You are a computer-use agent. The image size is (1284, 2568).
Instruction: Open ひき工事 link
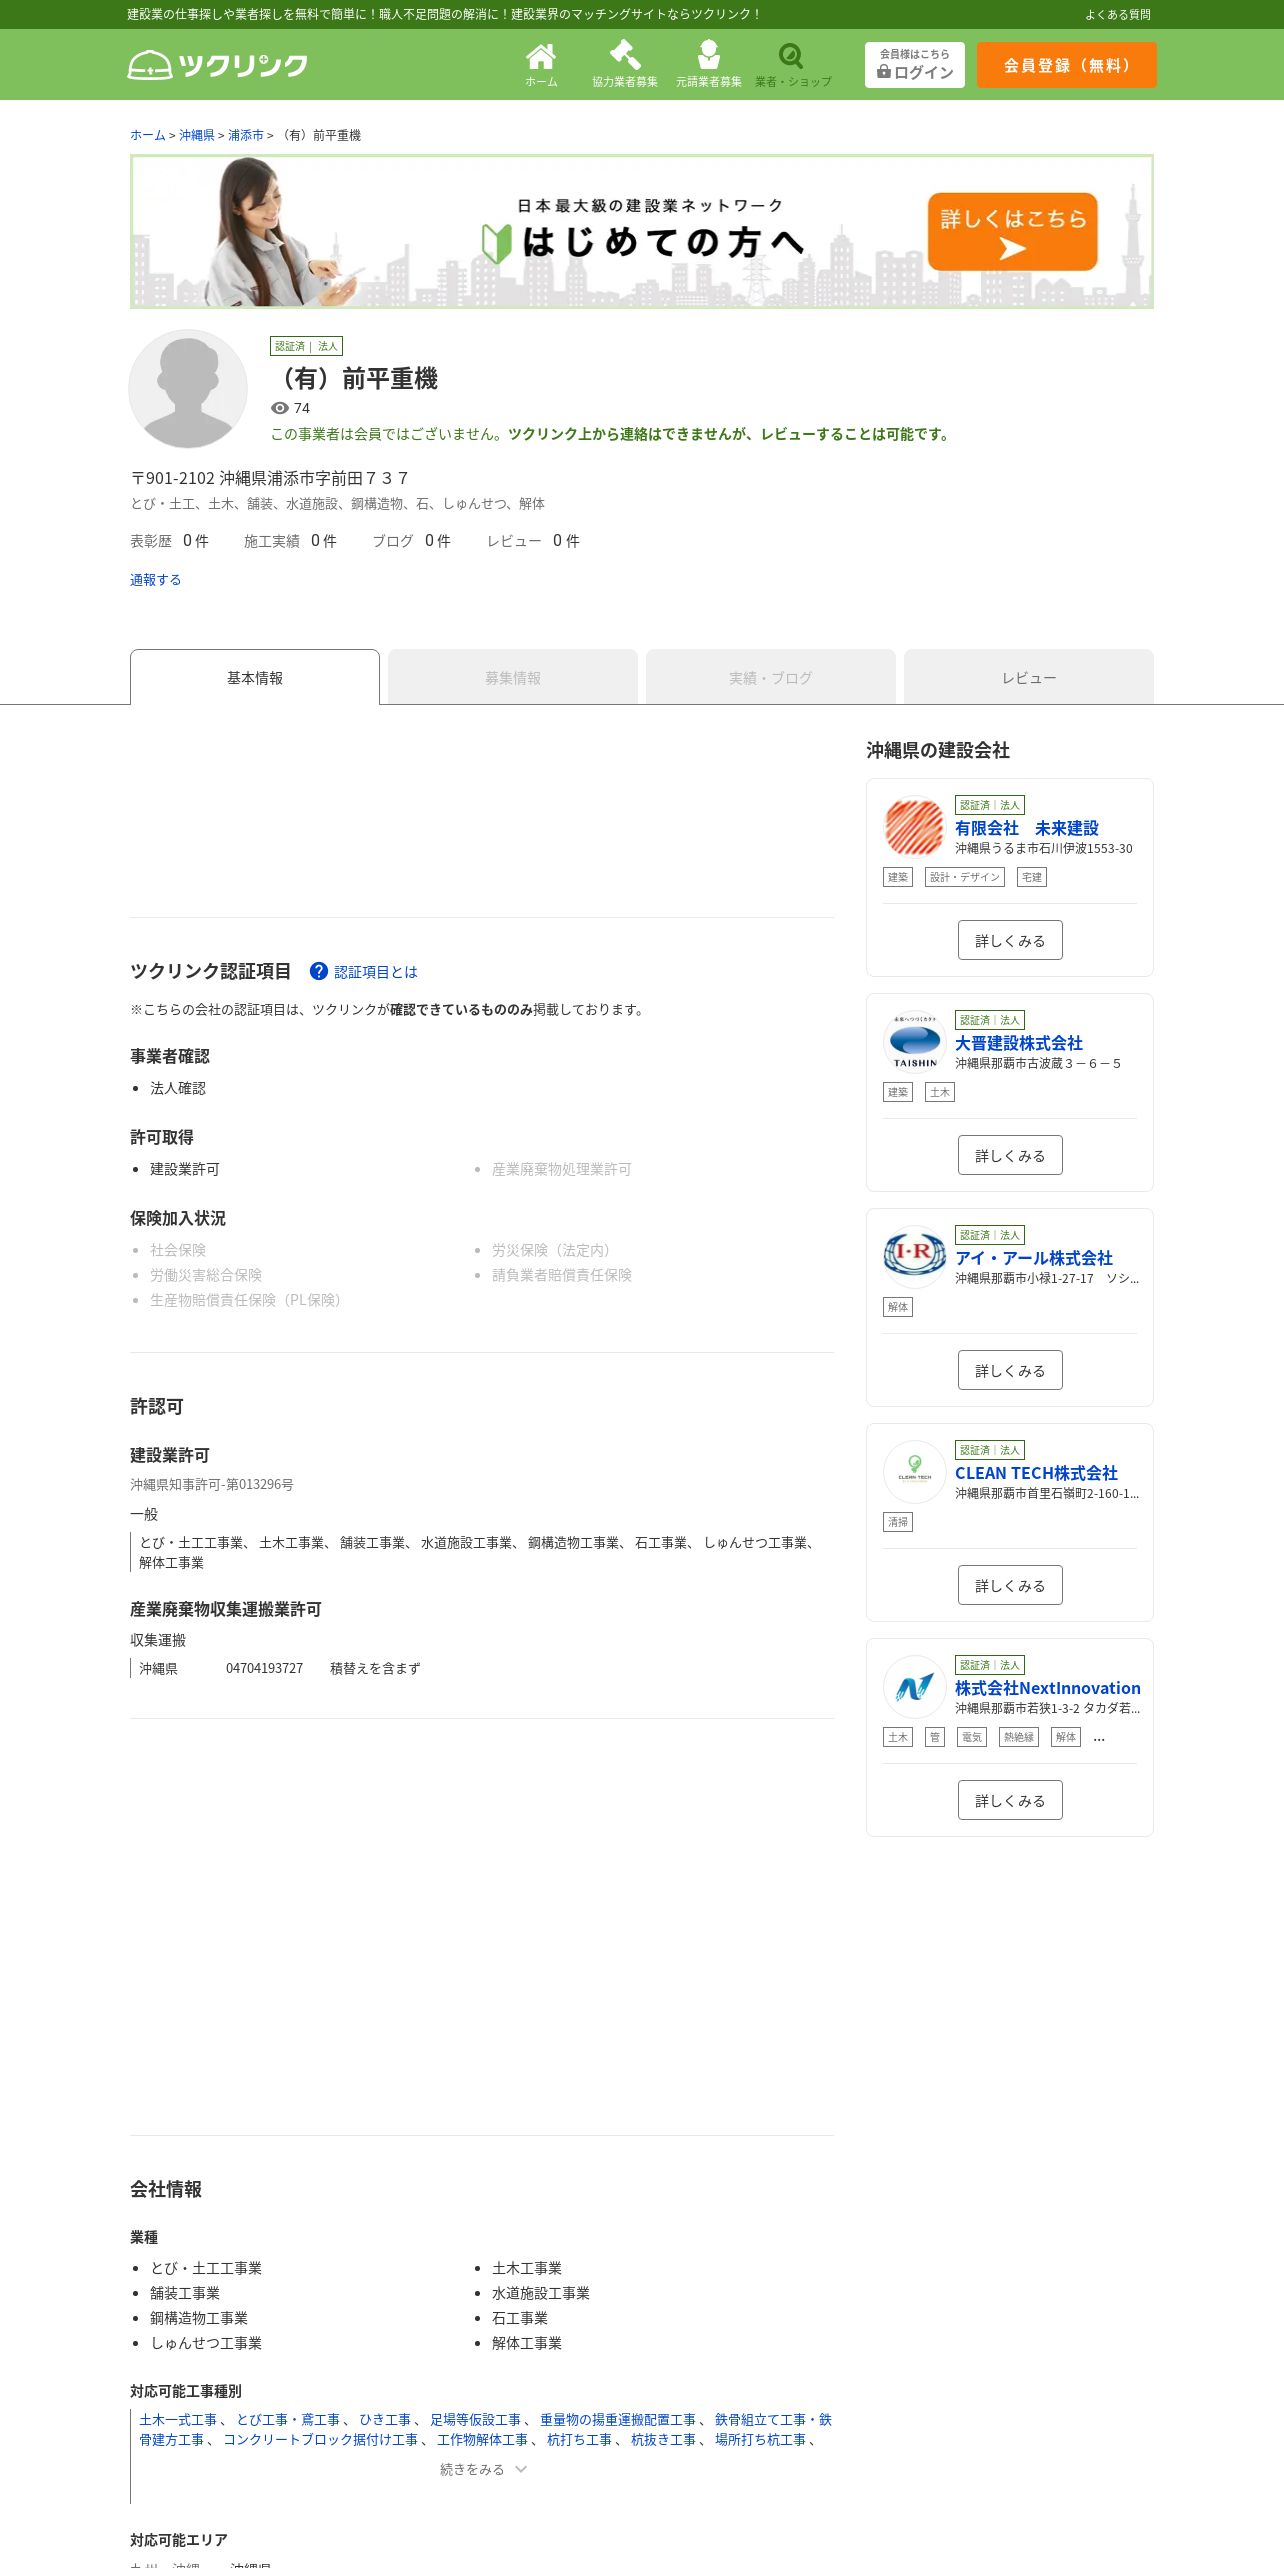tap(385, 2420)
